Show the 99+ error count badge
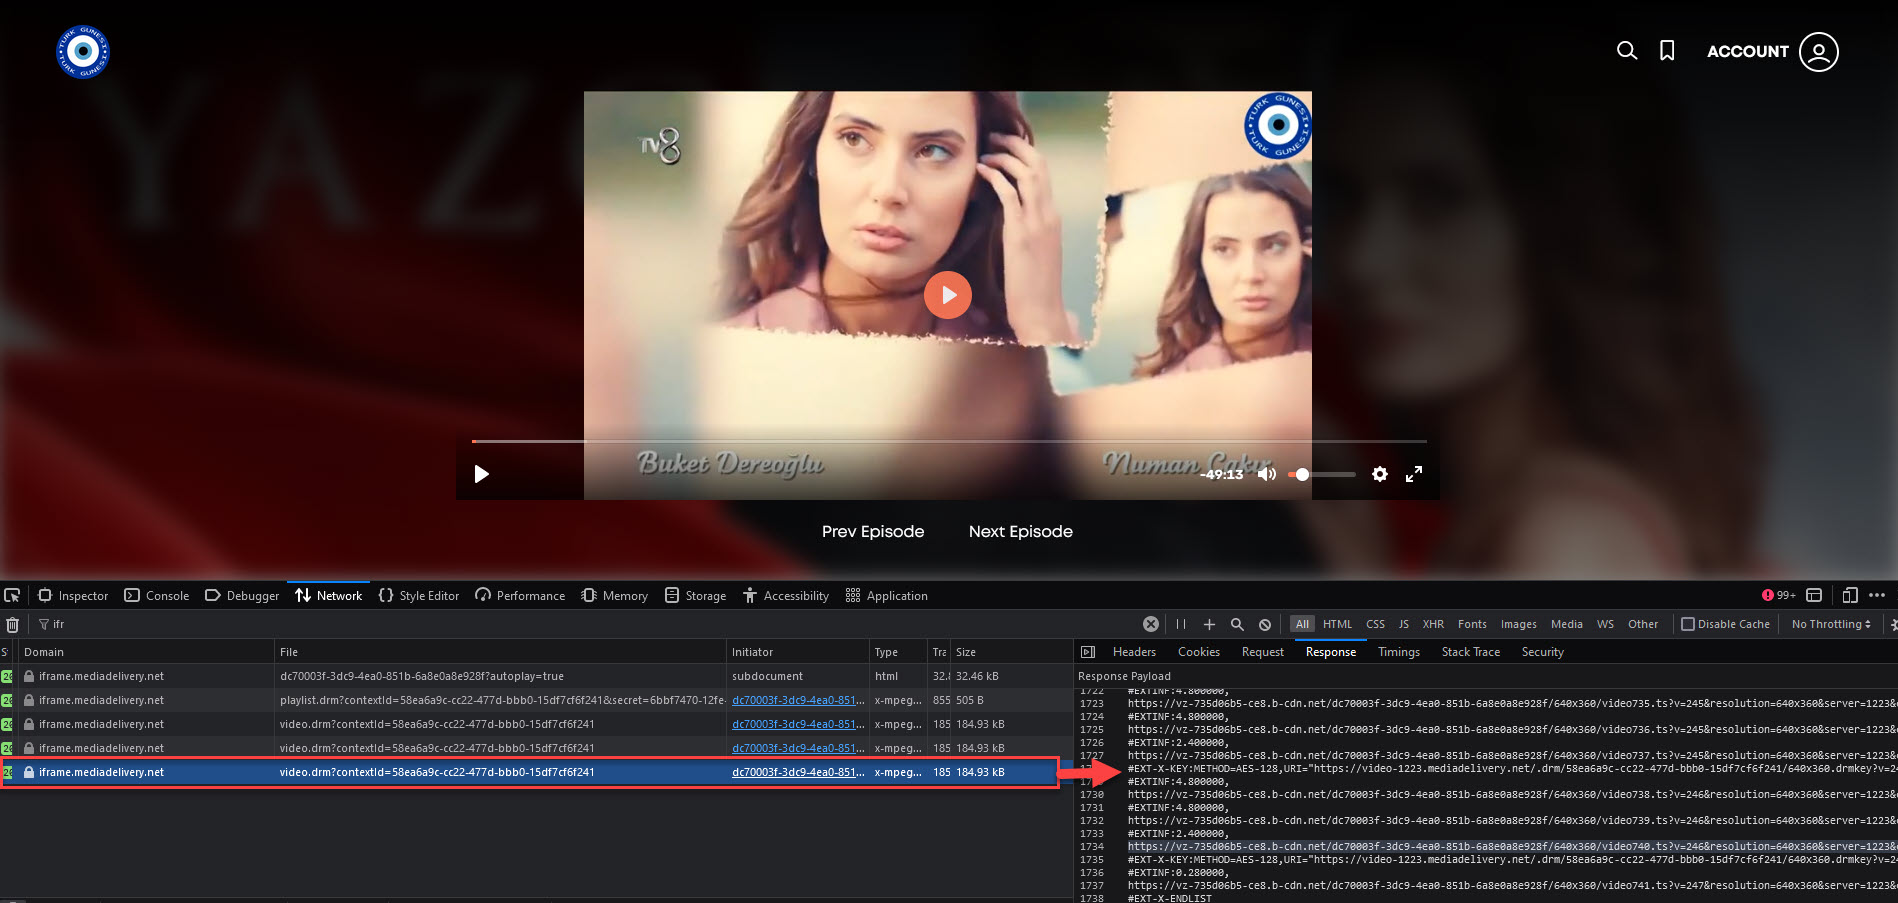The image size is (1898, 903). (1779, 596)
